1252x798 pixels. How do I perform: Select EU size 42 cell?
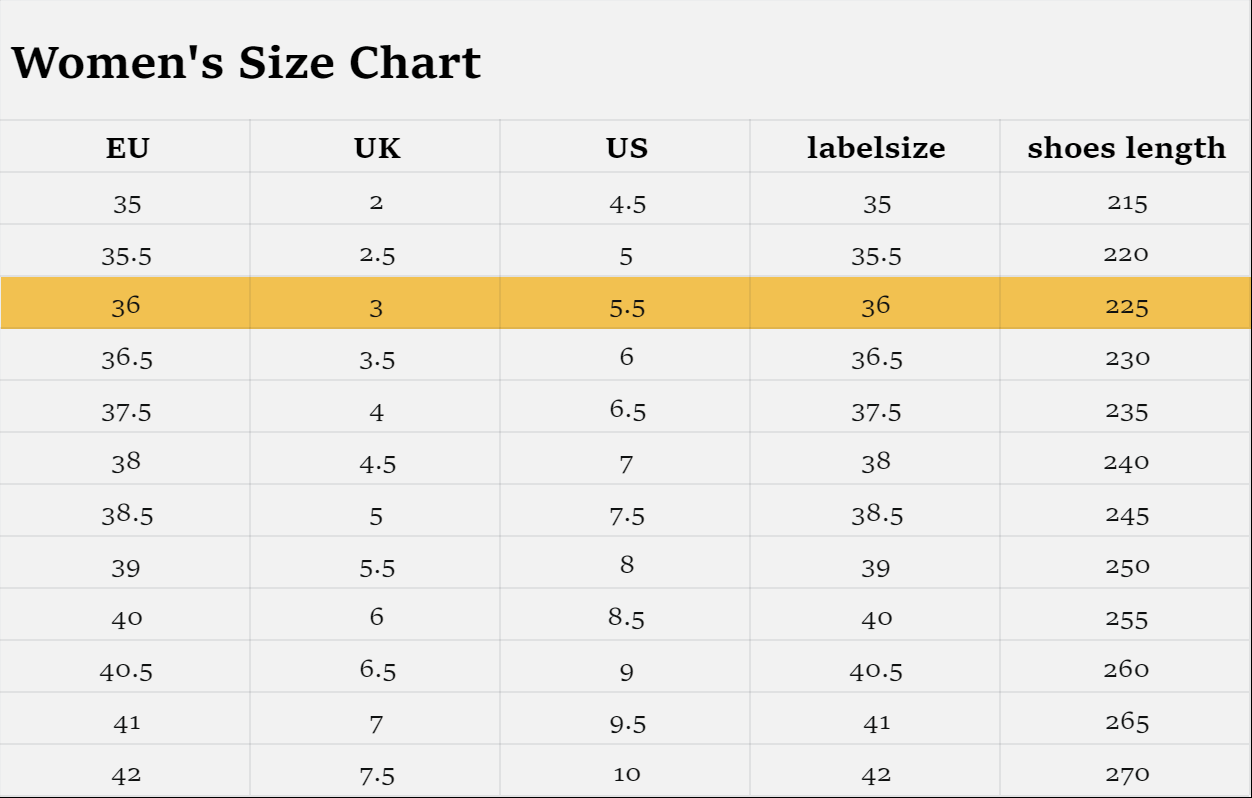pos(127,774)
